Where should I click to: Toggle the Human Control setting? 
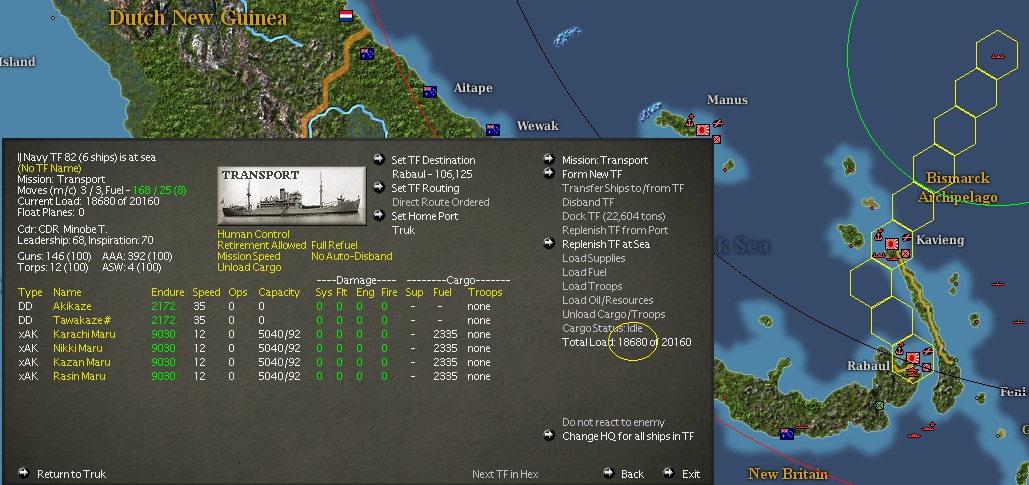coord(253,234)
